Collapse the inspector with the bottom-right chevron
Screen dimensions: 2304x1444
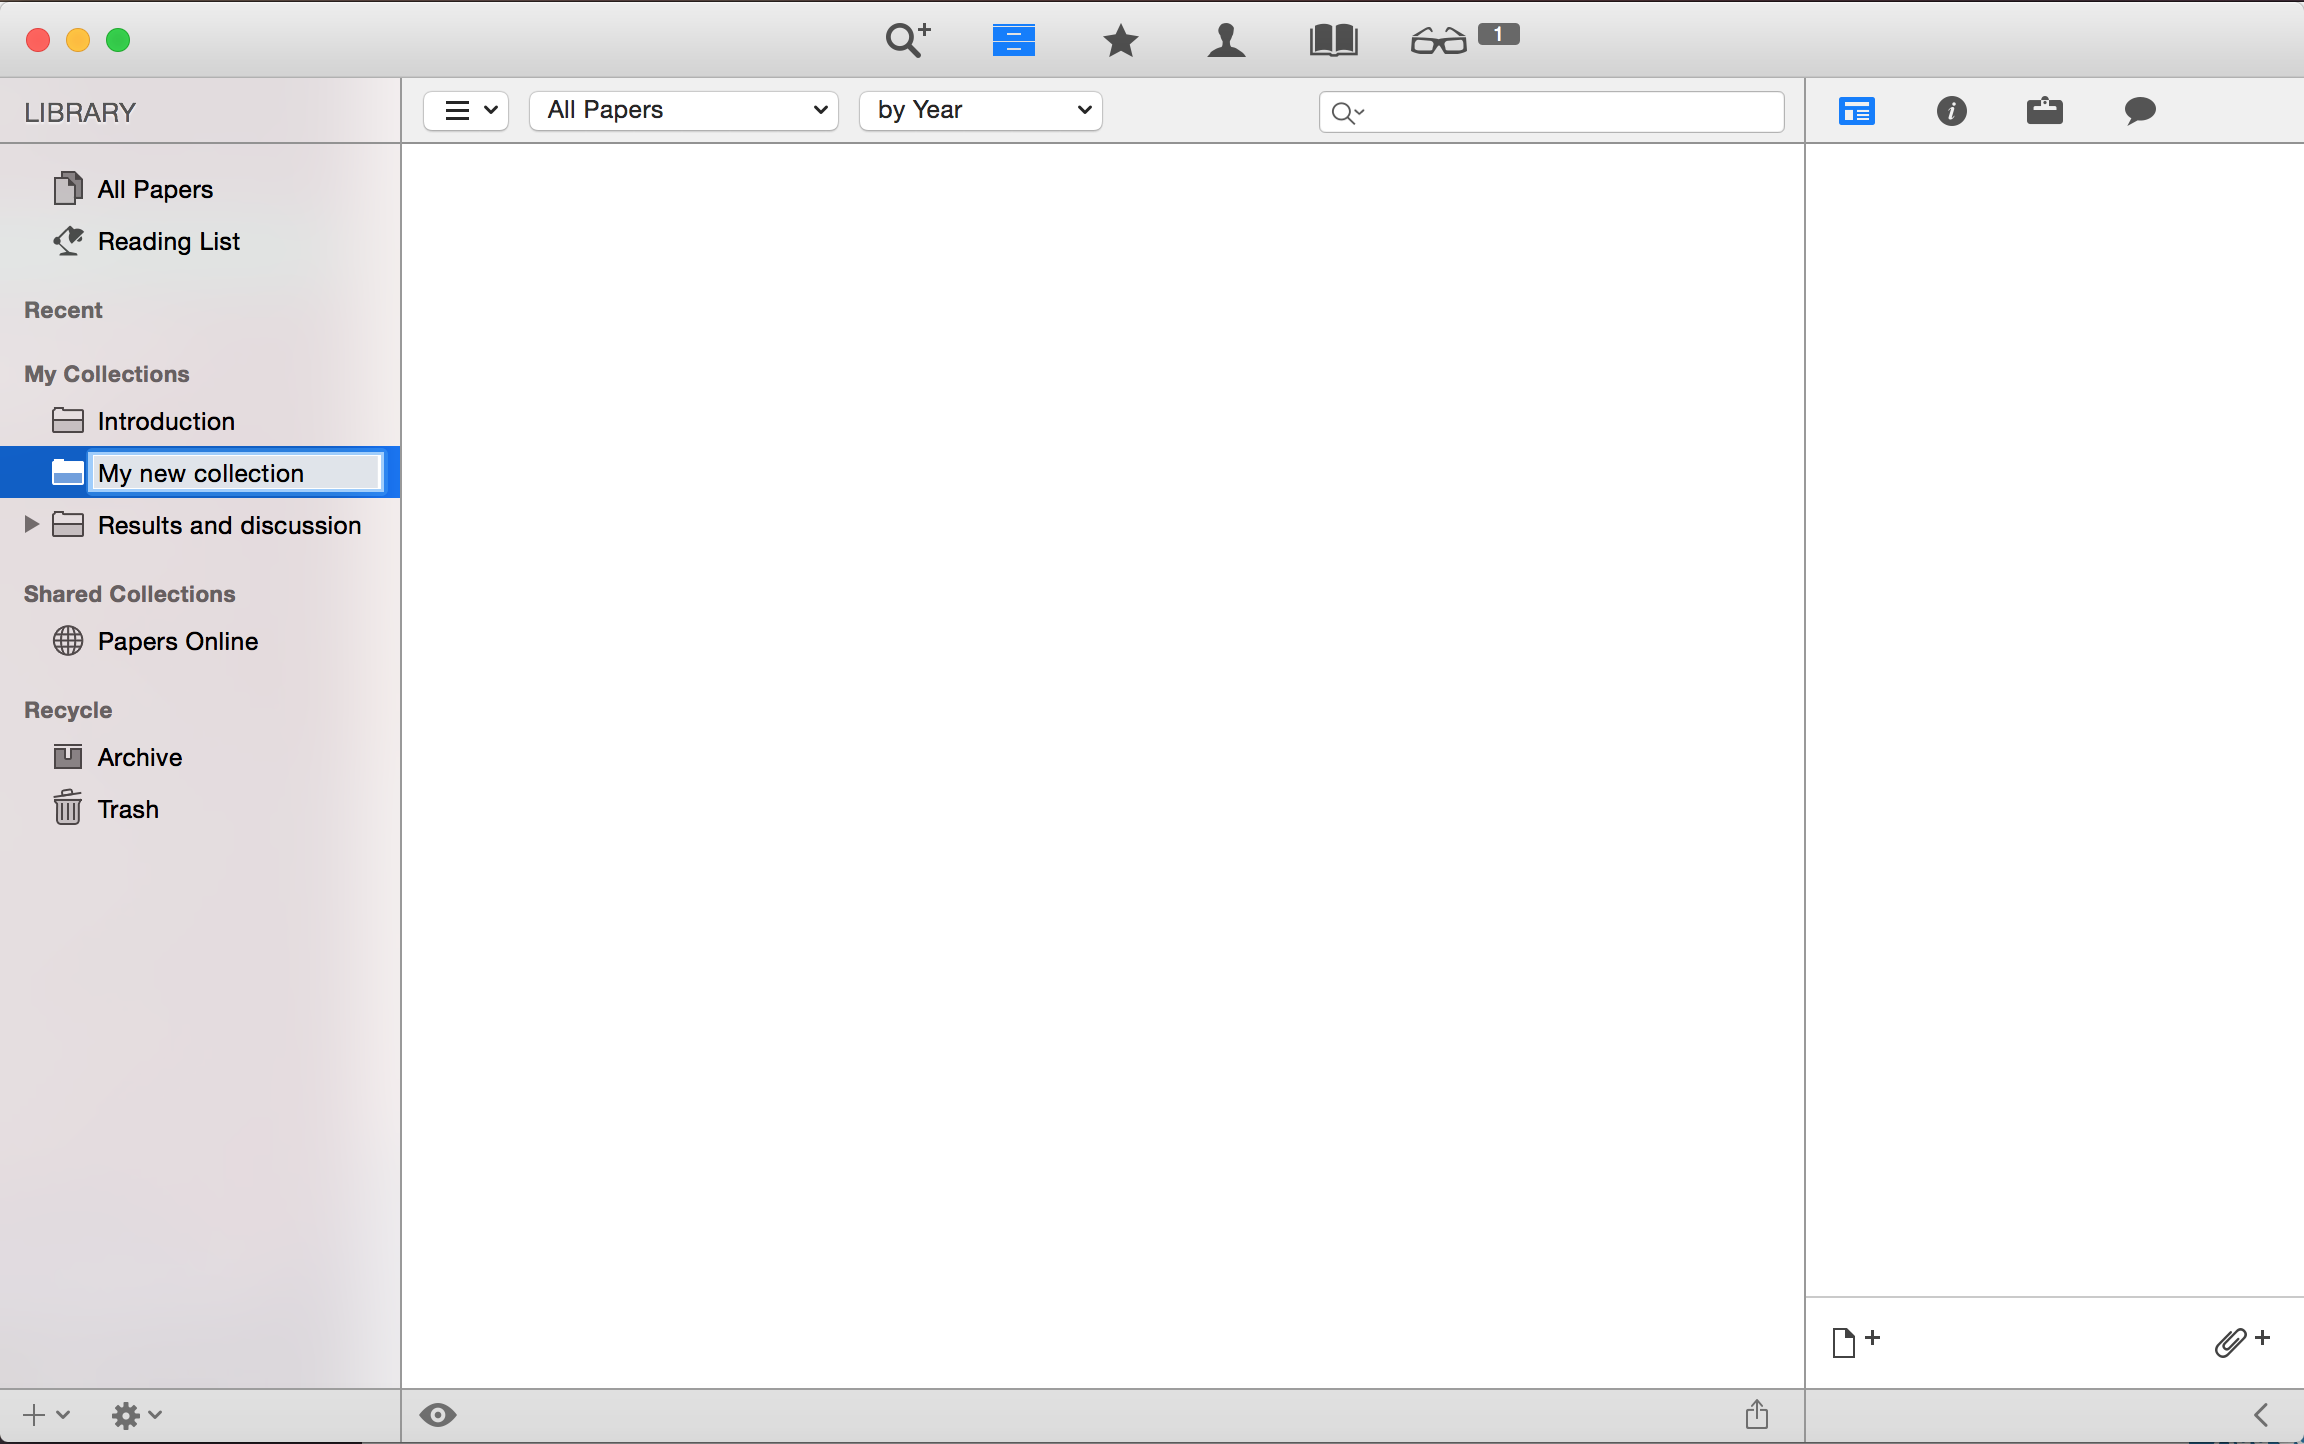(2261, 1415)
